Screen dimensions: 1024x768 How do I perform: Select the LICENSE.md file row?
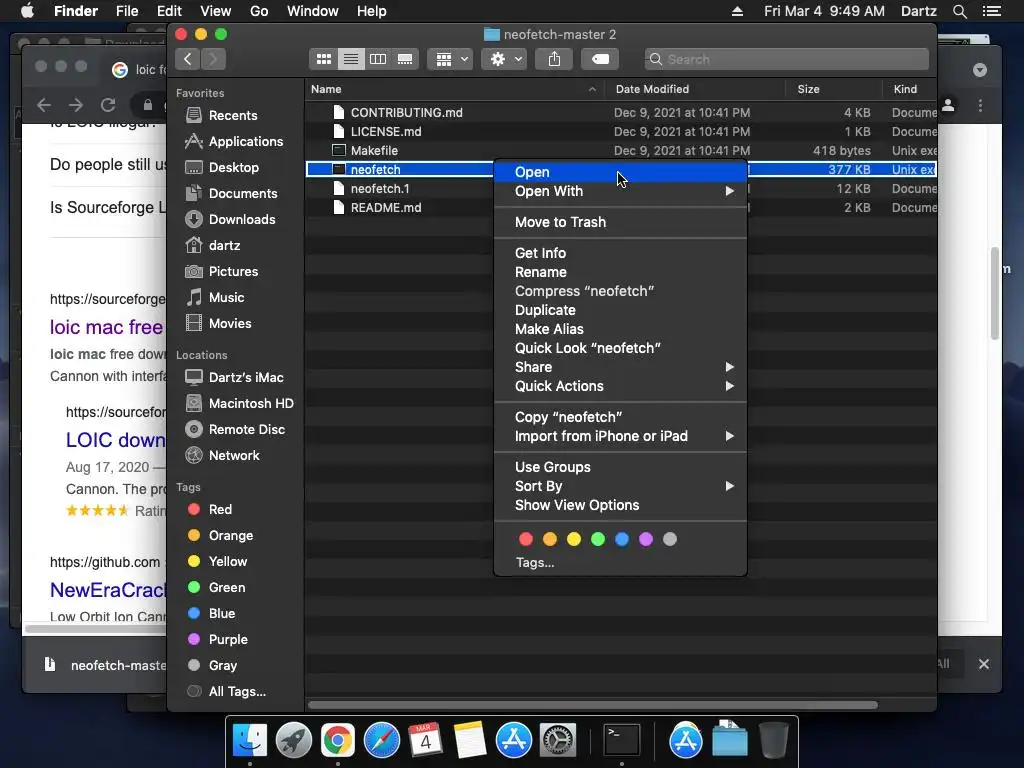tap(620, 132)
